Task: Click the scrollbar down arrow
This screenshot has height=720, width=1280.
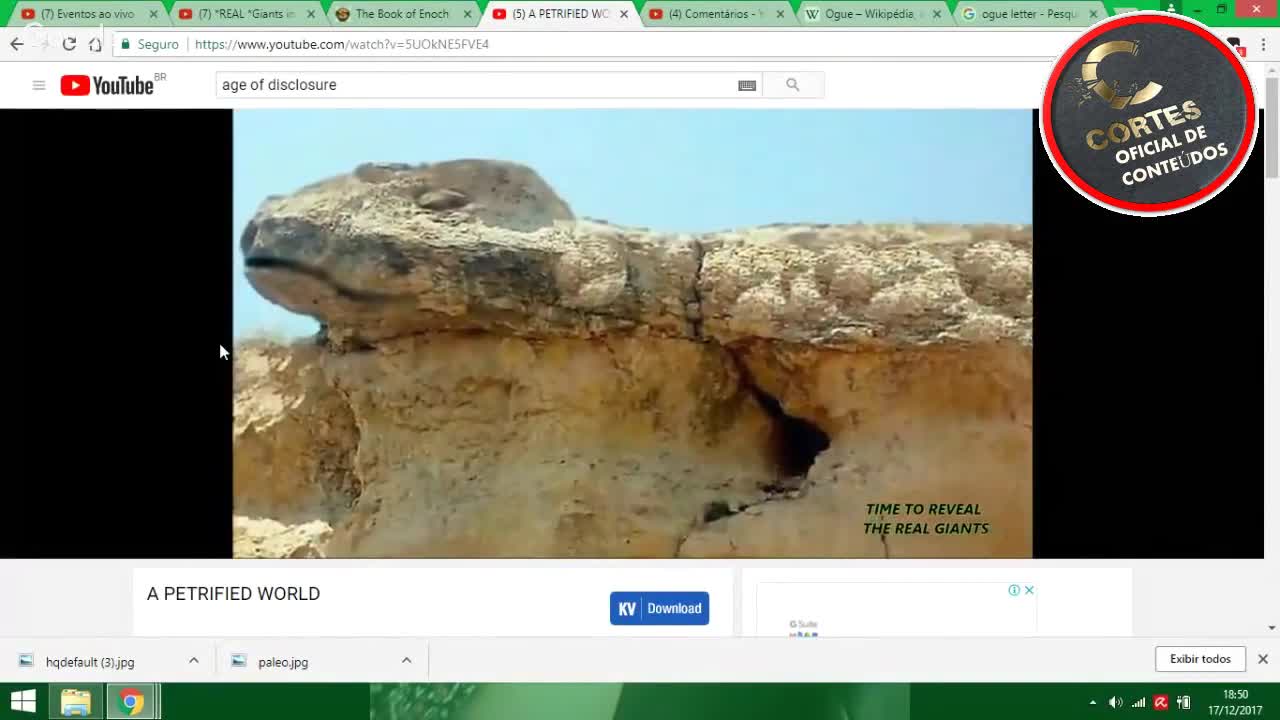Action: click(1272, 627)
